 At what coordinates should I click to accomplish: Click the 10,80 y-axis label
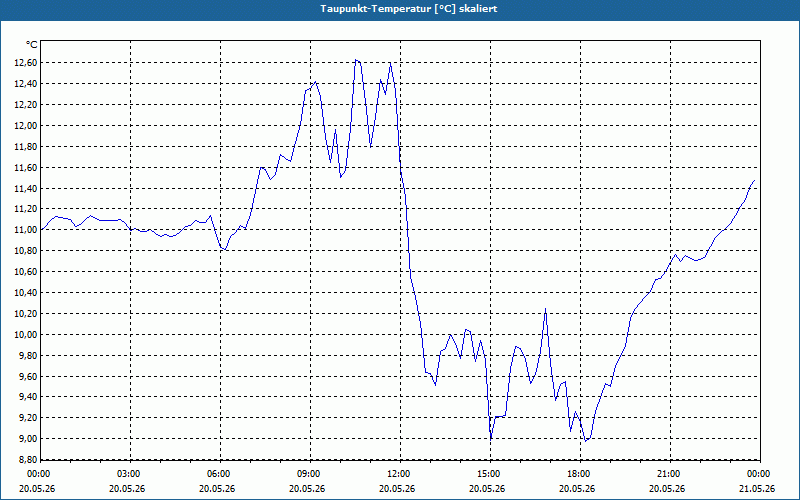(x=27, y=251)
